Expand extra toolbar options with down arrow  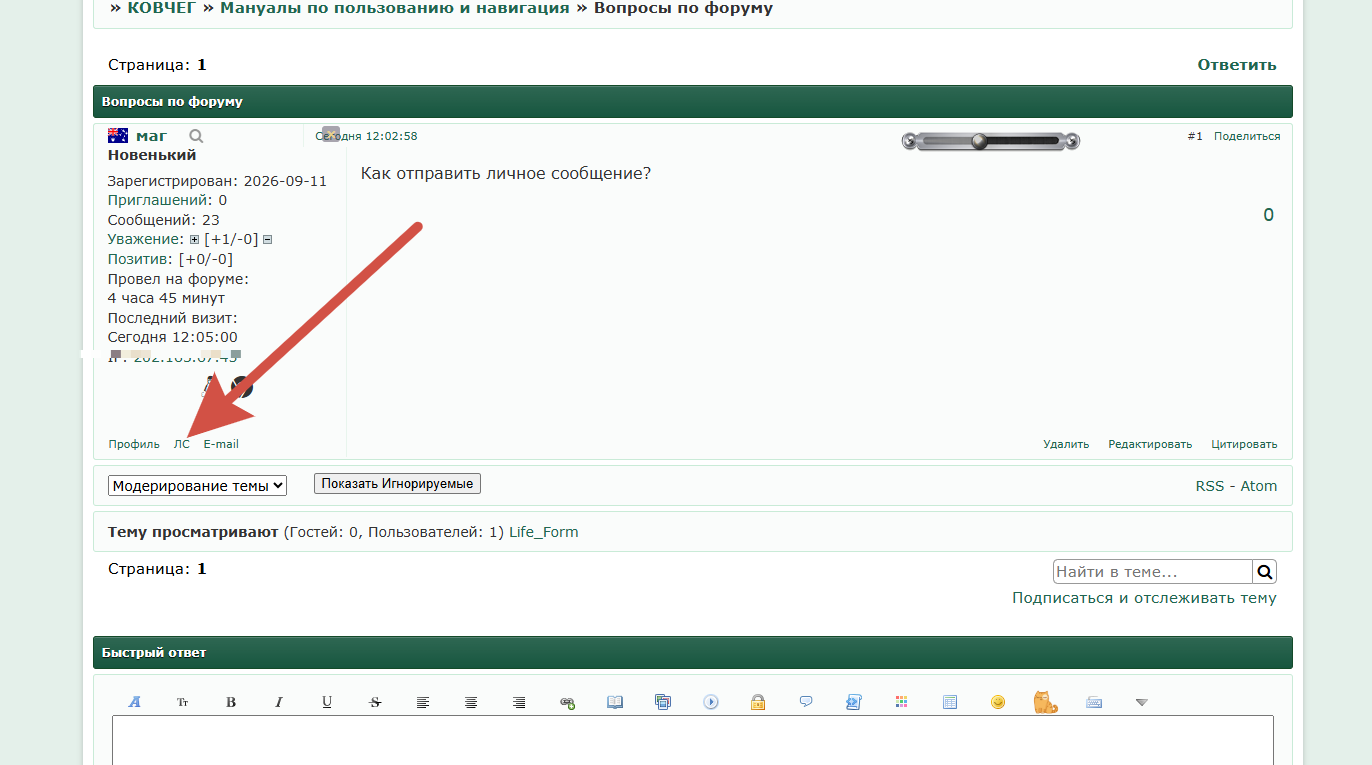pyautogui.click(x=1142, y=702)
